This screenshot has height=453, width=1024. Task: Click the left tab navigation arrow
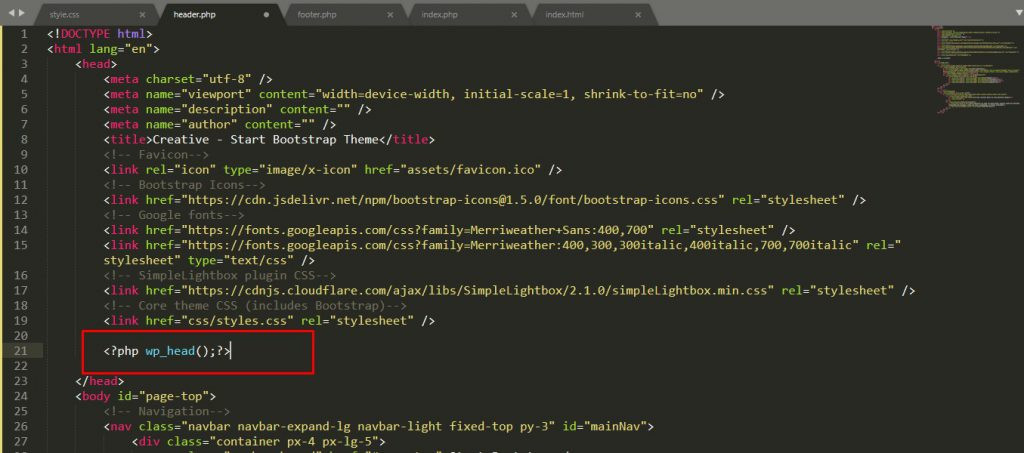pos(11,12)
